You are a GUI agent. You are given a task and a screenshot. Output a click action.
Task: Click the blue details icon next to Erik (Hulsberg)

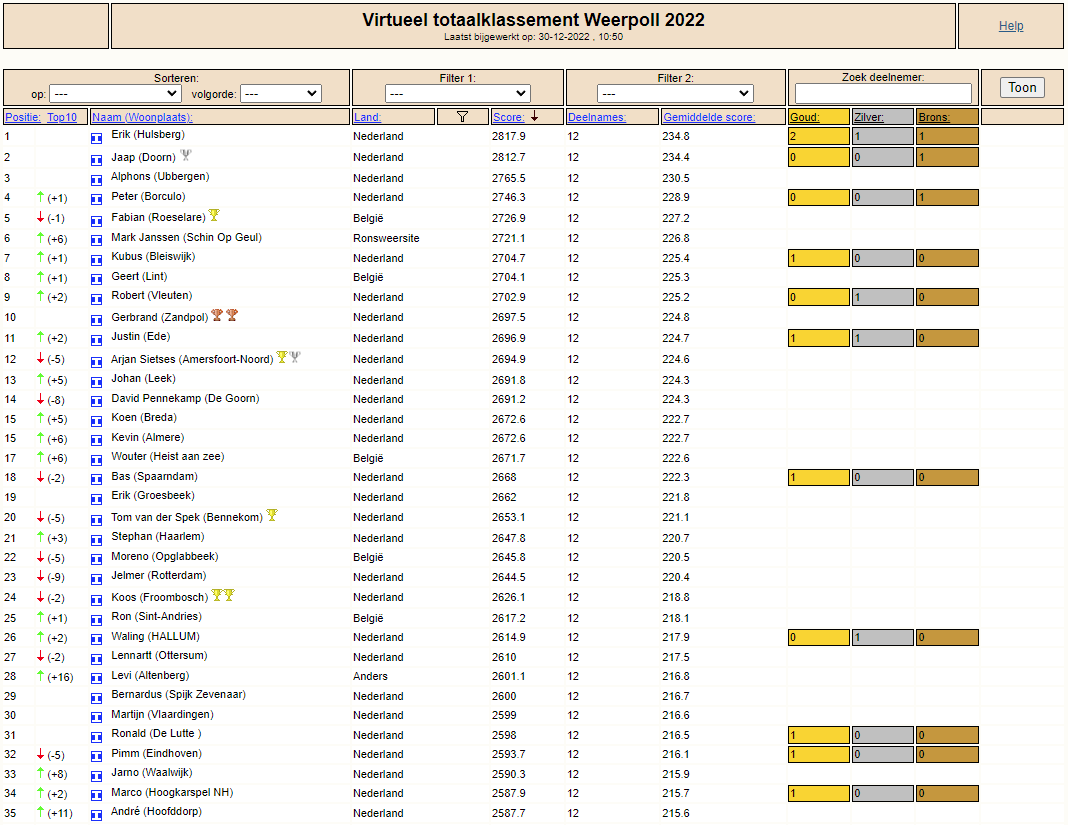coord(97,138)
